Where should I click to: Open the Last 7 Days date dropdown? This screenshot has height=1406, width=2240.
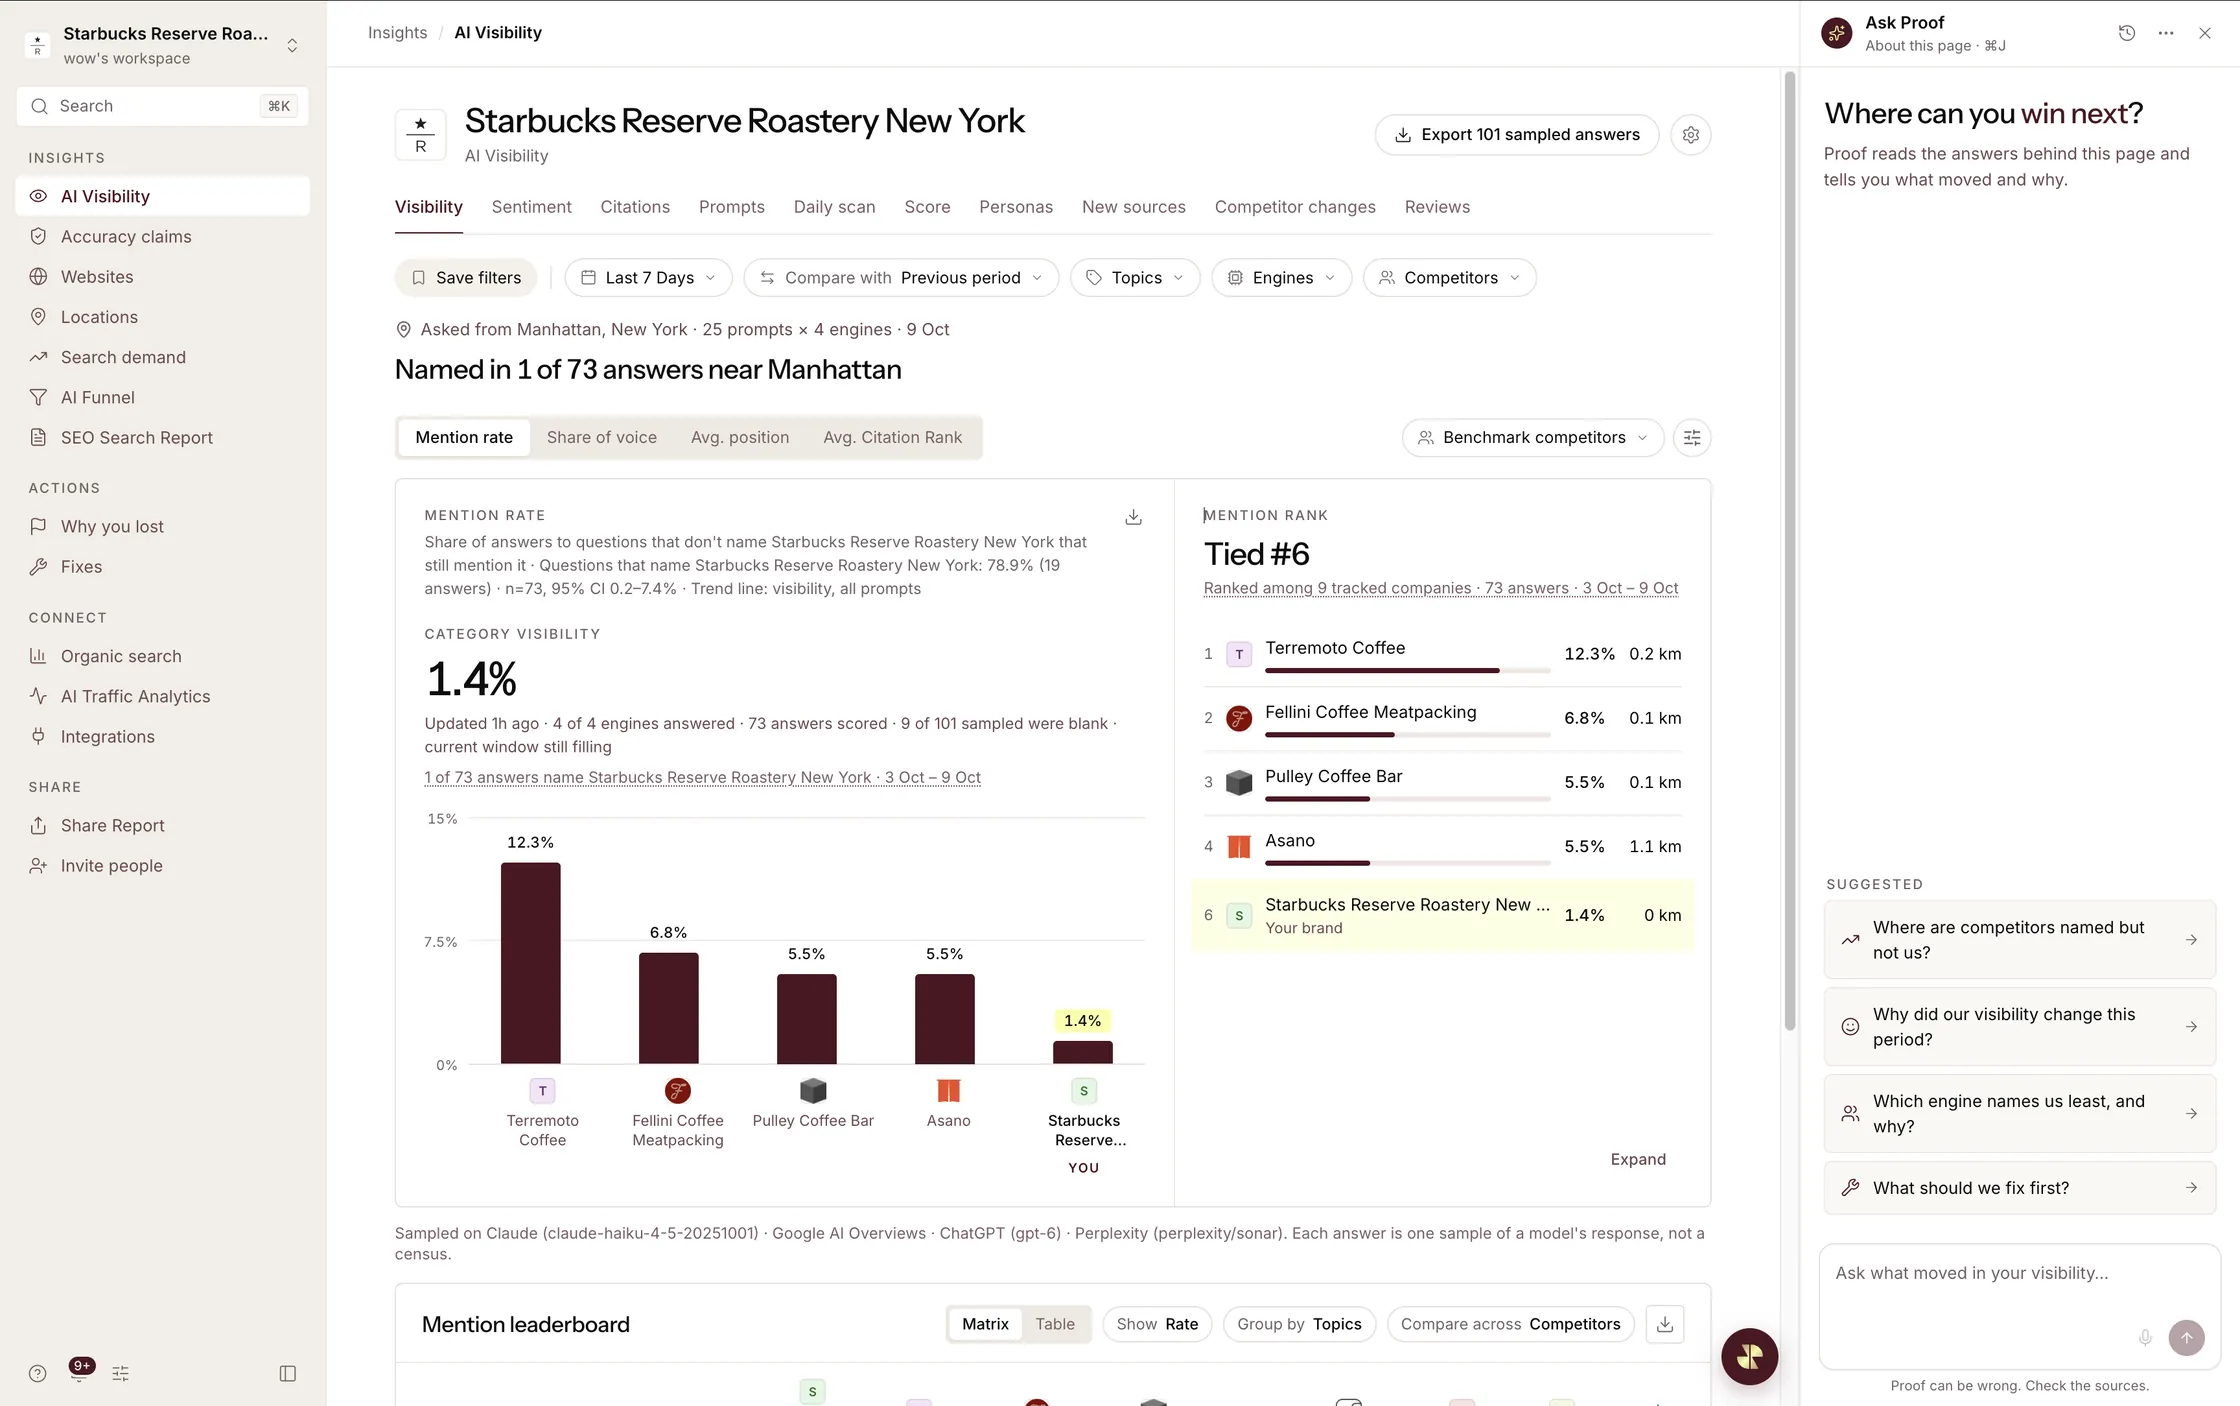[648, 278]
